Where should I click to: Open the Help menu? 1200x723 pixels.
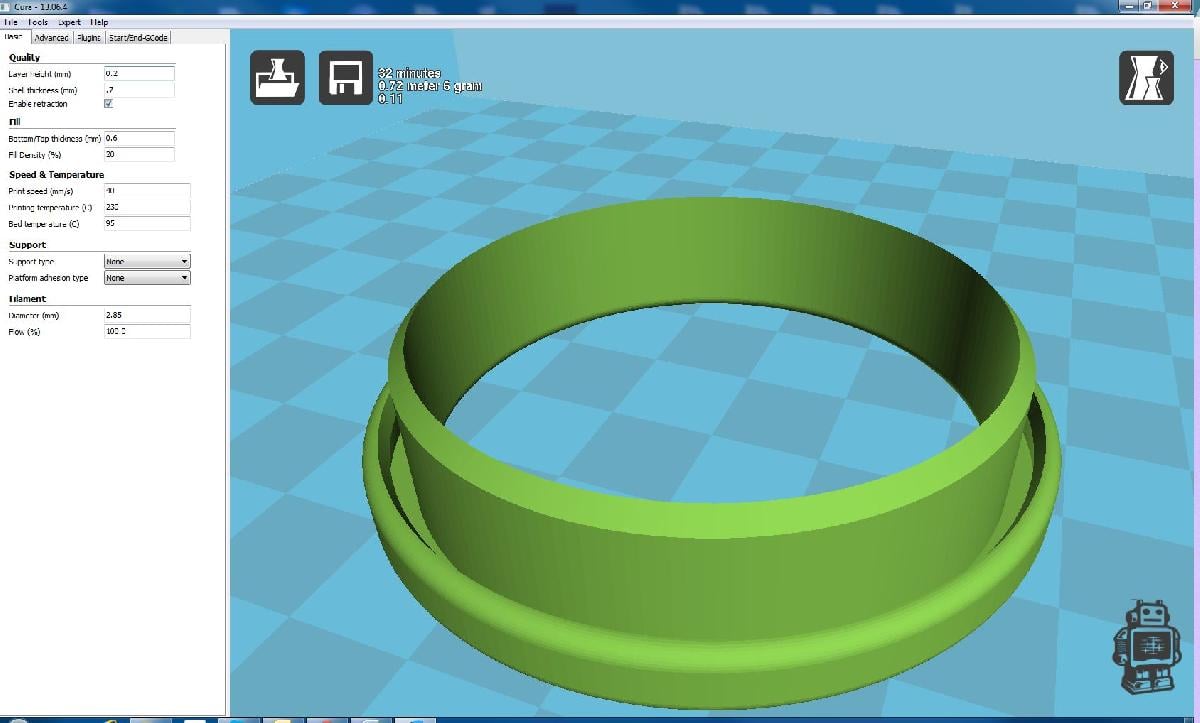coord(99,22)
